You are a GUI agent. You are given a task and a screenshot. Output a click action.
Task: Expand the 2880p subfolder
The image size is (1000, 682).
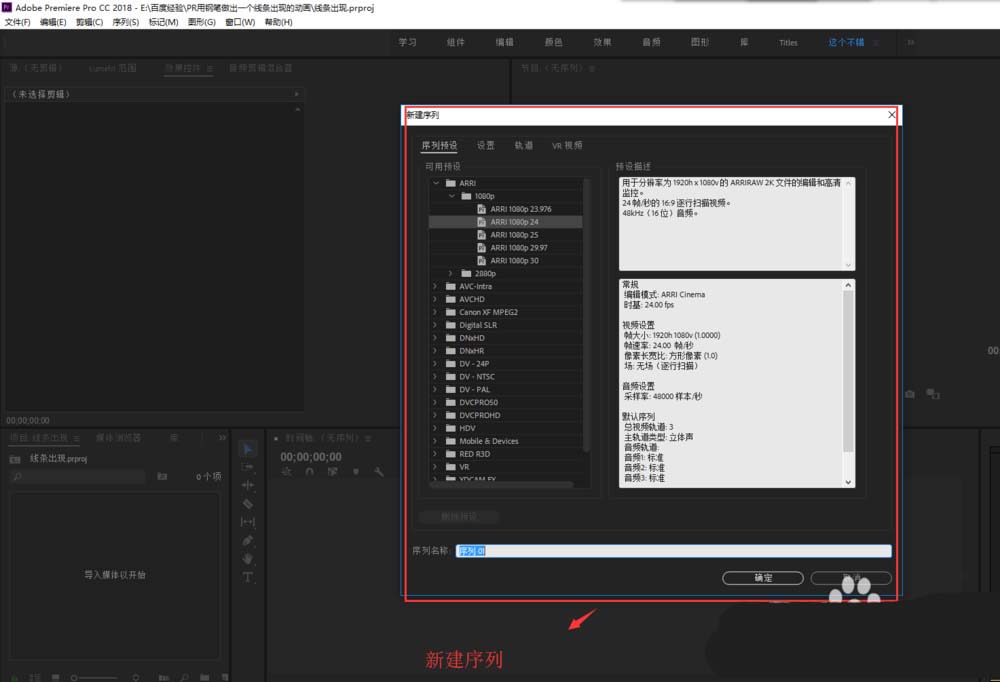(451, 274)
